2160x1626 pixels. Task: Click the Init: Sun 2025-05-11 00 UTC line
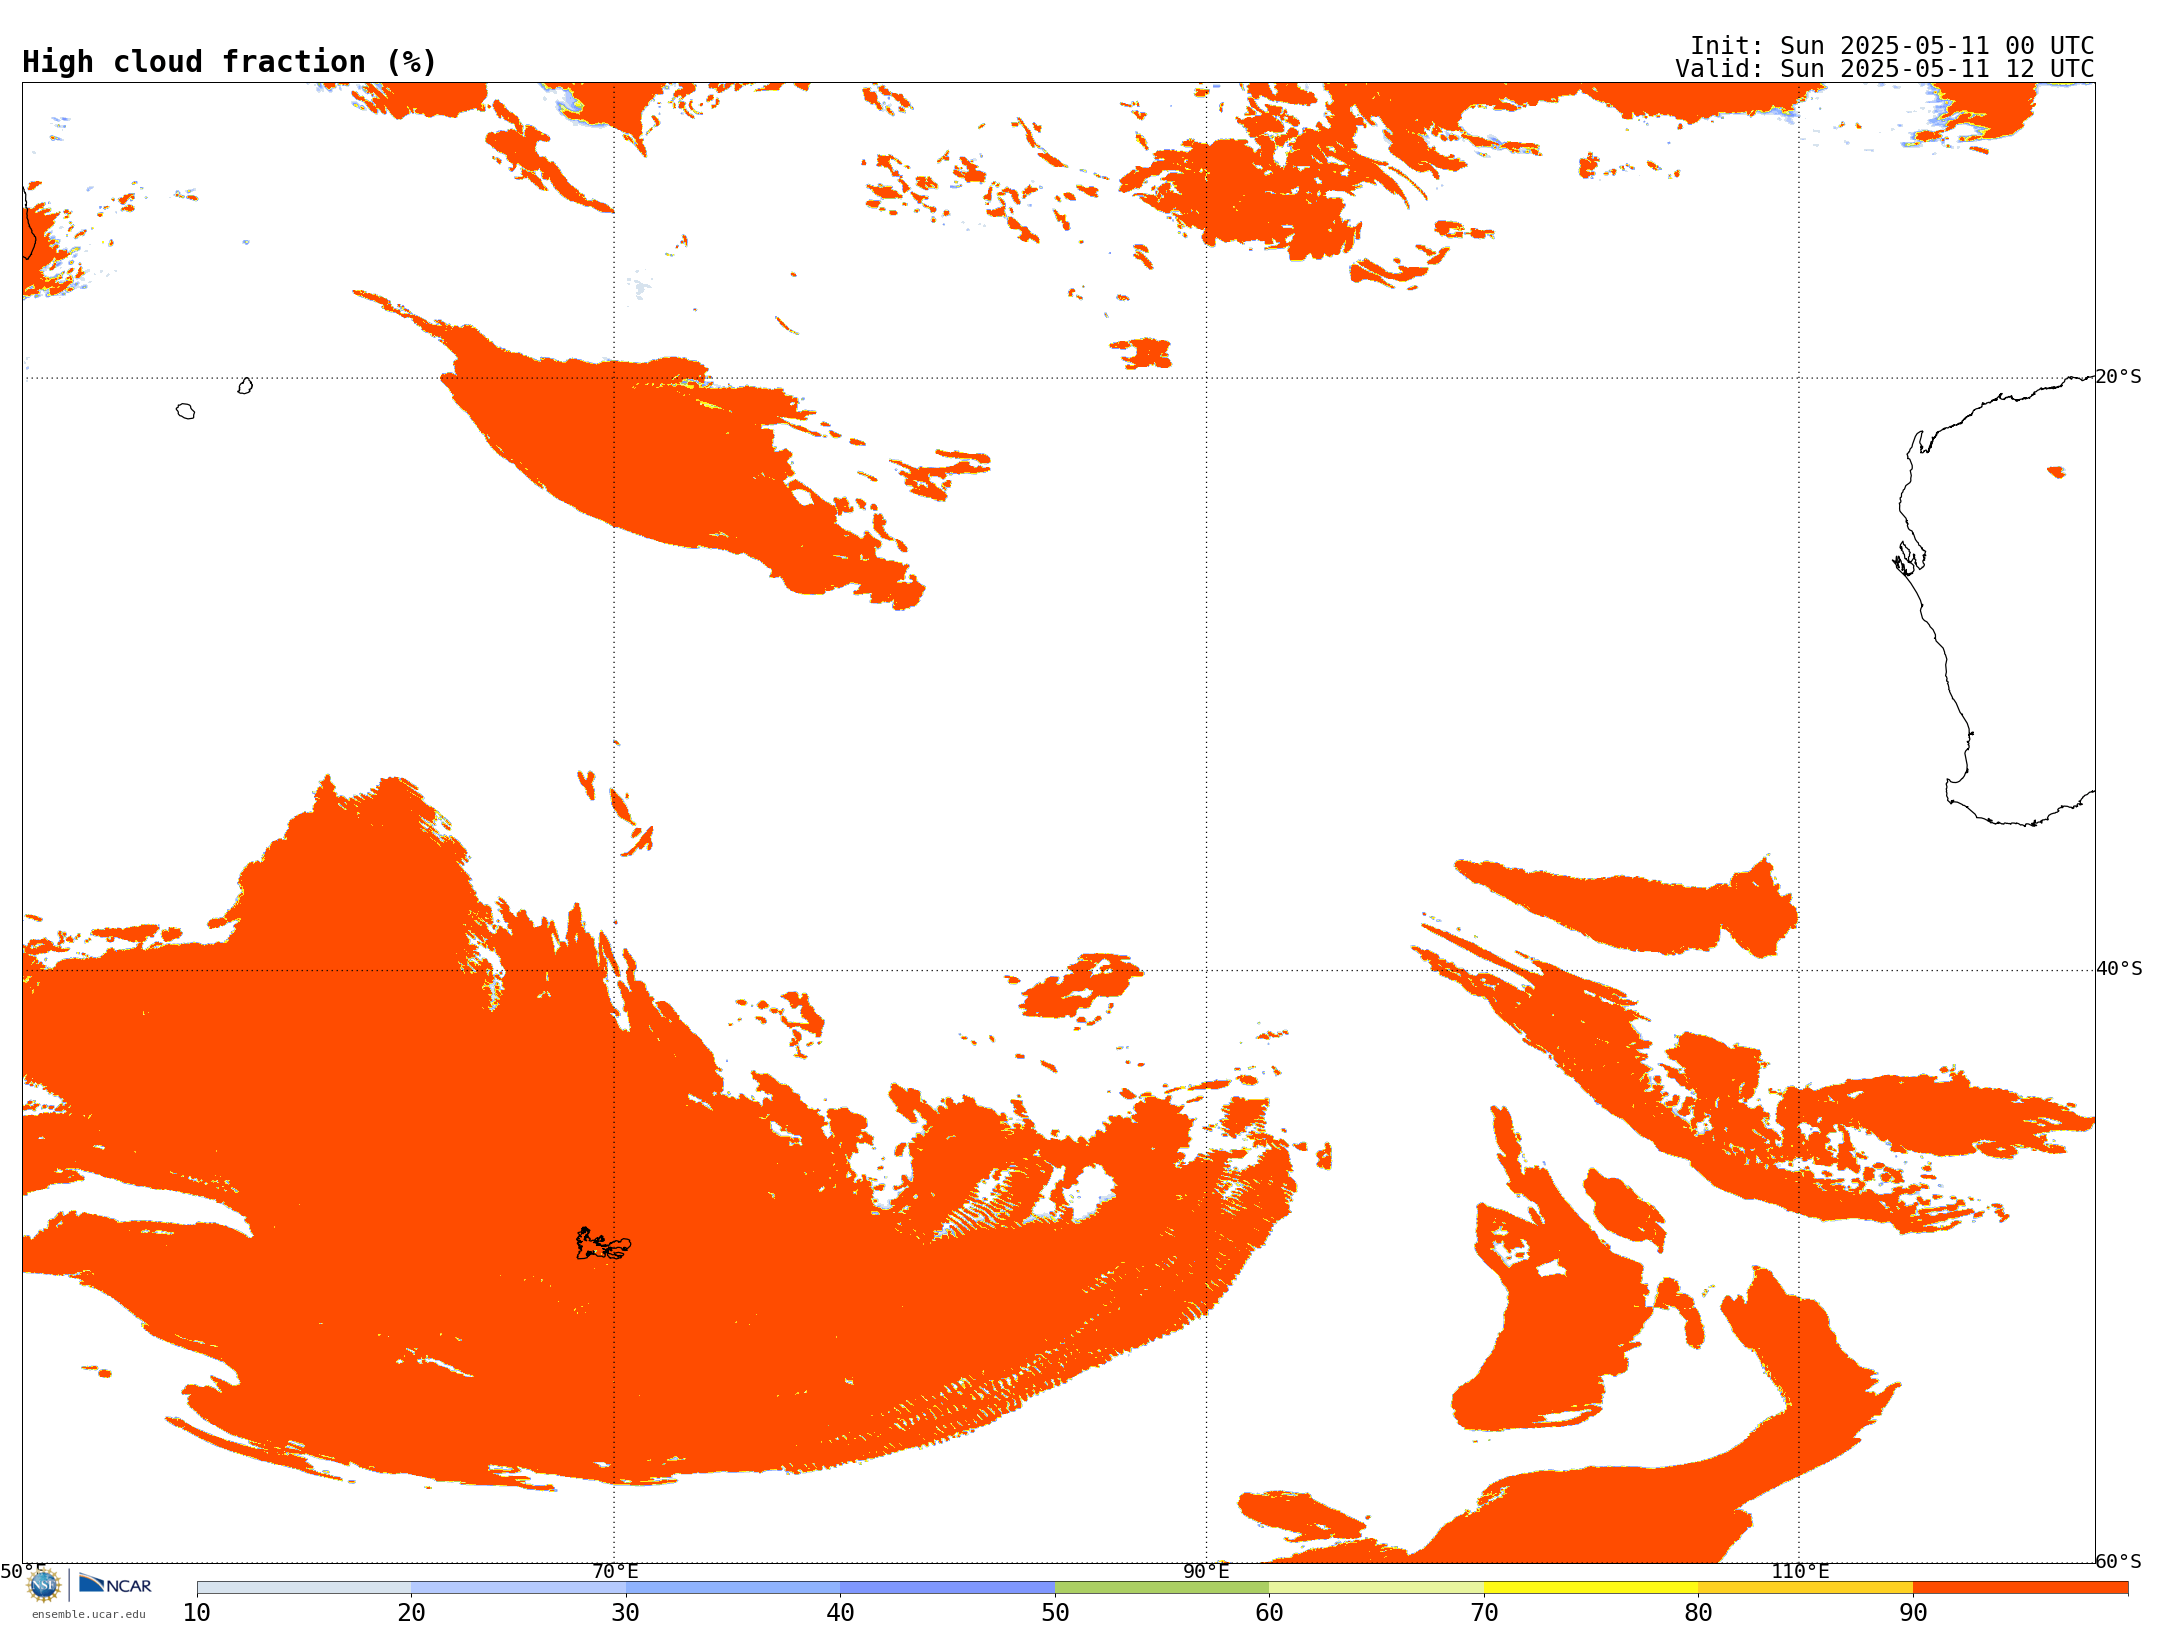click(1892, 46)
